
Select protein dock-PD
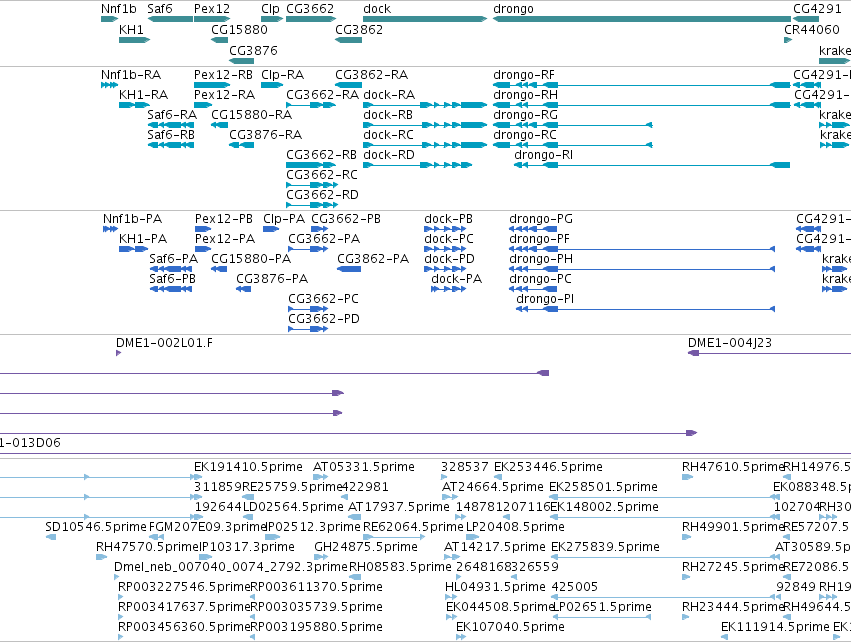tap(449, 259)
